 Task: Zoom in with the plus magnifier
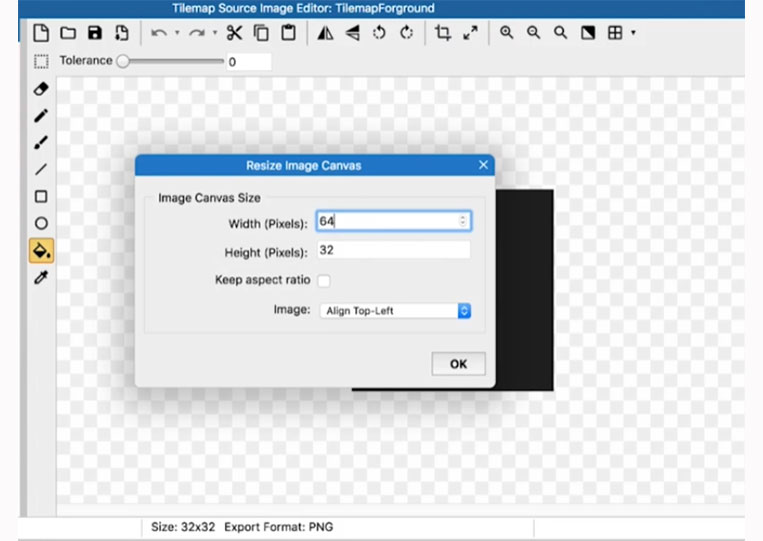(x=507, y=33)
